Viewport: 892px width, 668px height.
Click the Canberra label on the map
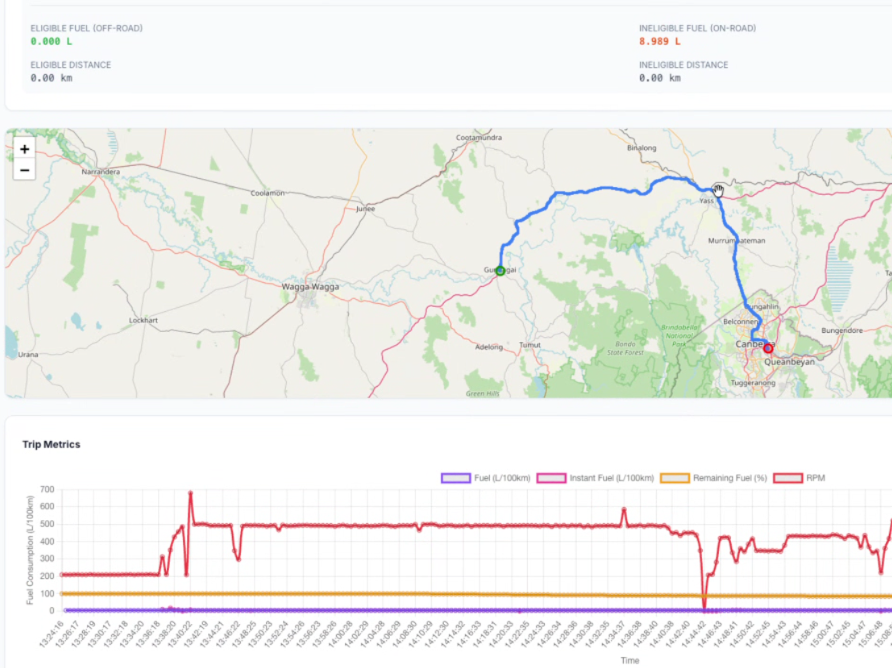coord(749,343)
